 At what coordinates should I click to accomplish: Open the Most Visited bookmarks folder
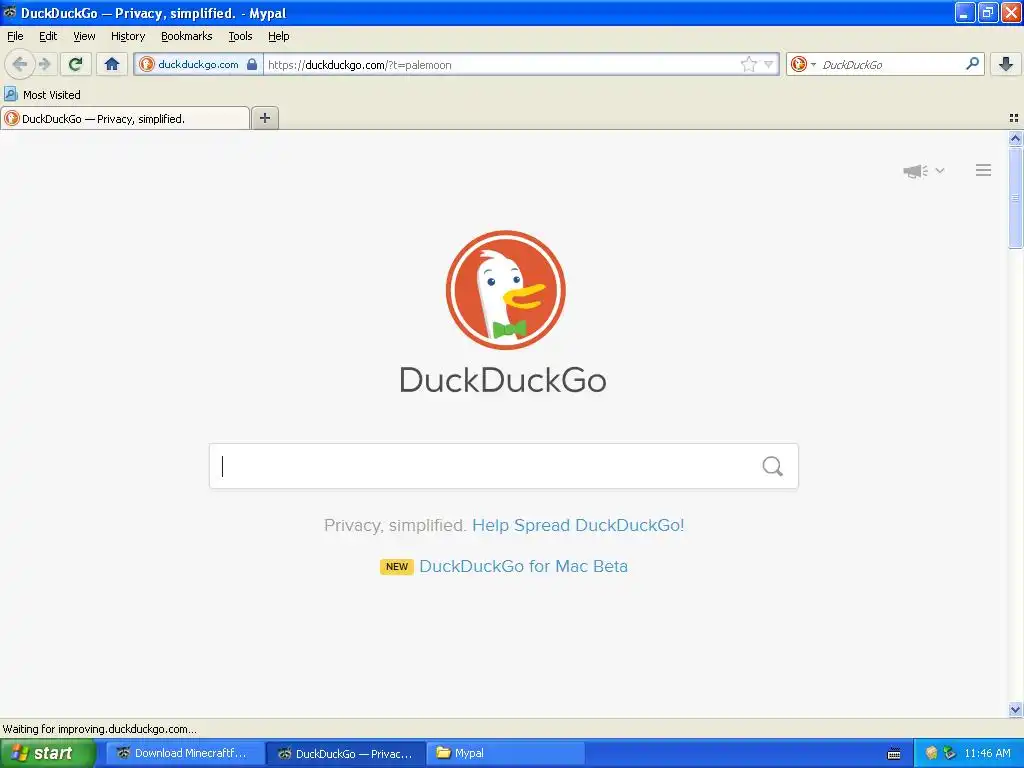[x=42, y=95]
